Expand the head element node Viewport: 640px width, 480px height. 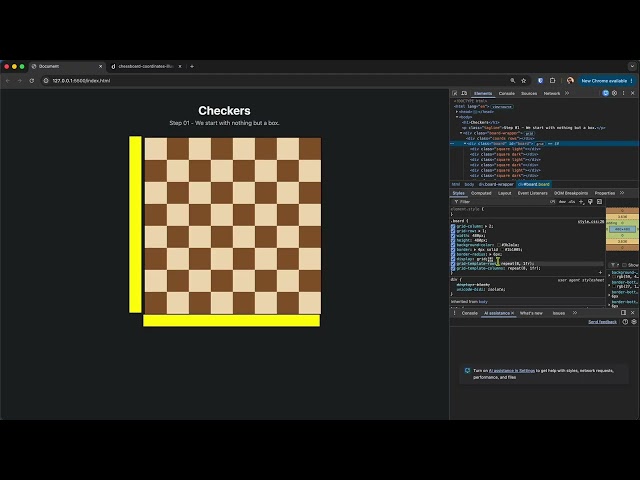[457, 112]
